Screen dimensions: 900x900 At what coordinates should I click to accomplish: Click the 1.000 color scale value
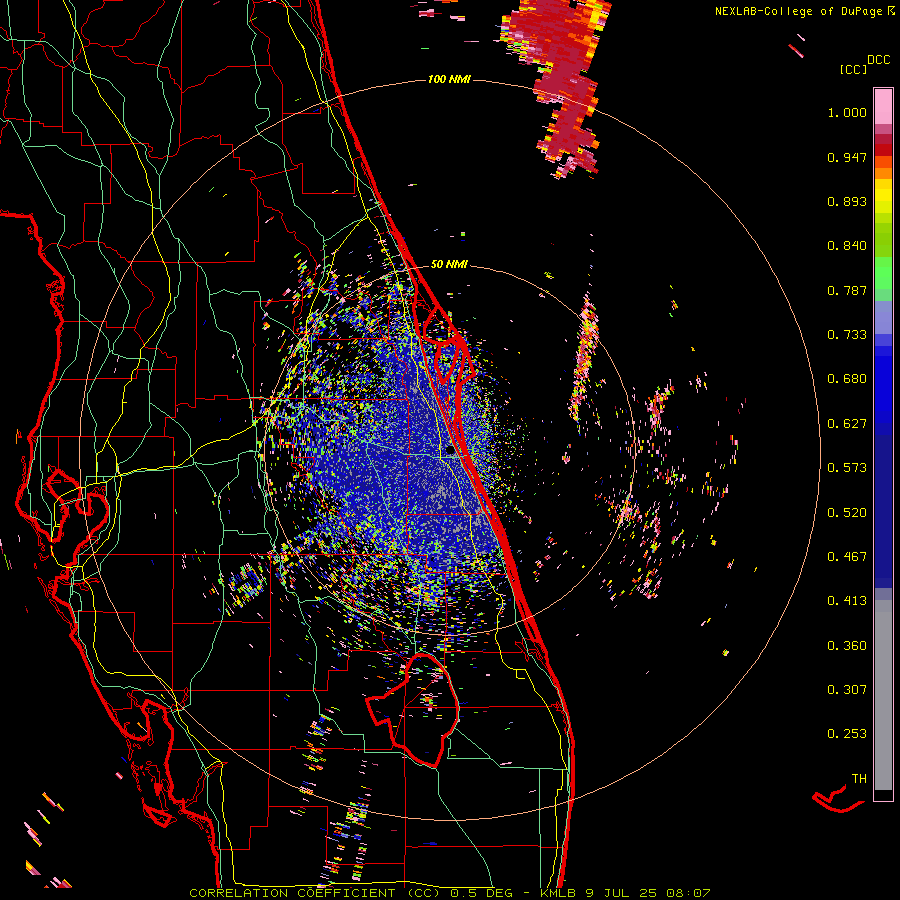point(847,112)
